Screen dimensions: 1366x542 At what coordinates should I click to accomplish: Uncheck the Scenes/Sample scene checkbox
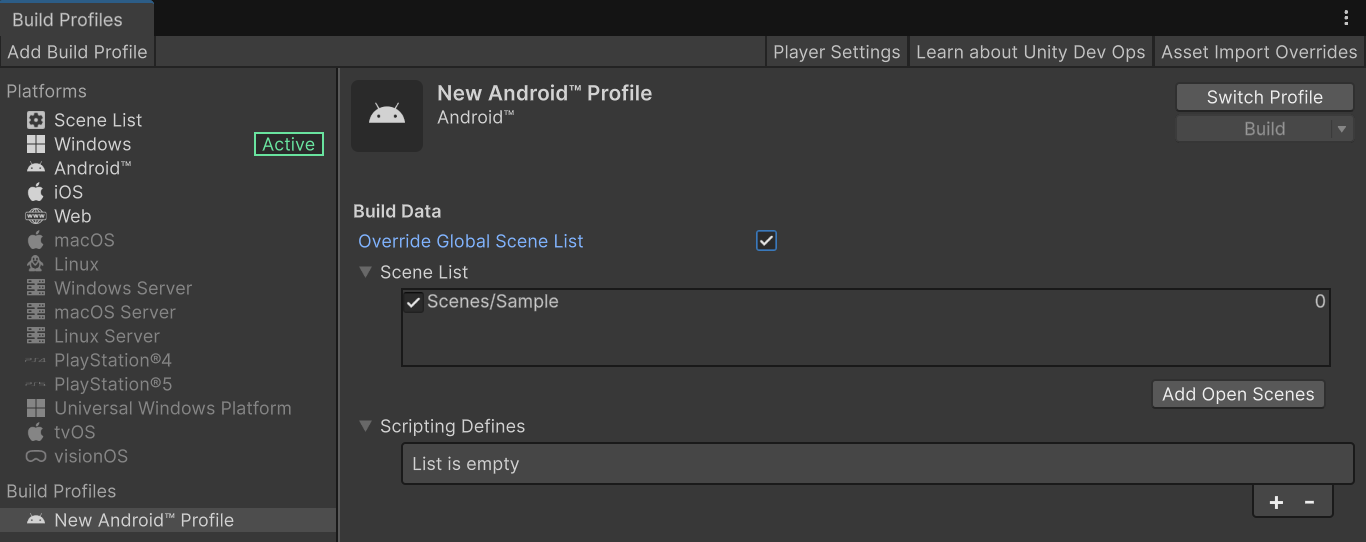414,302
